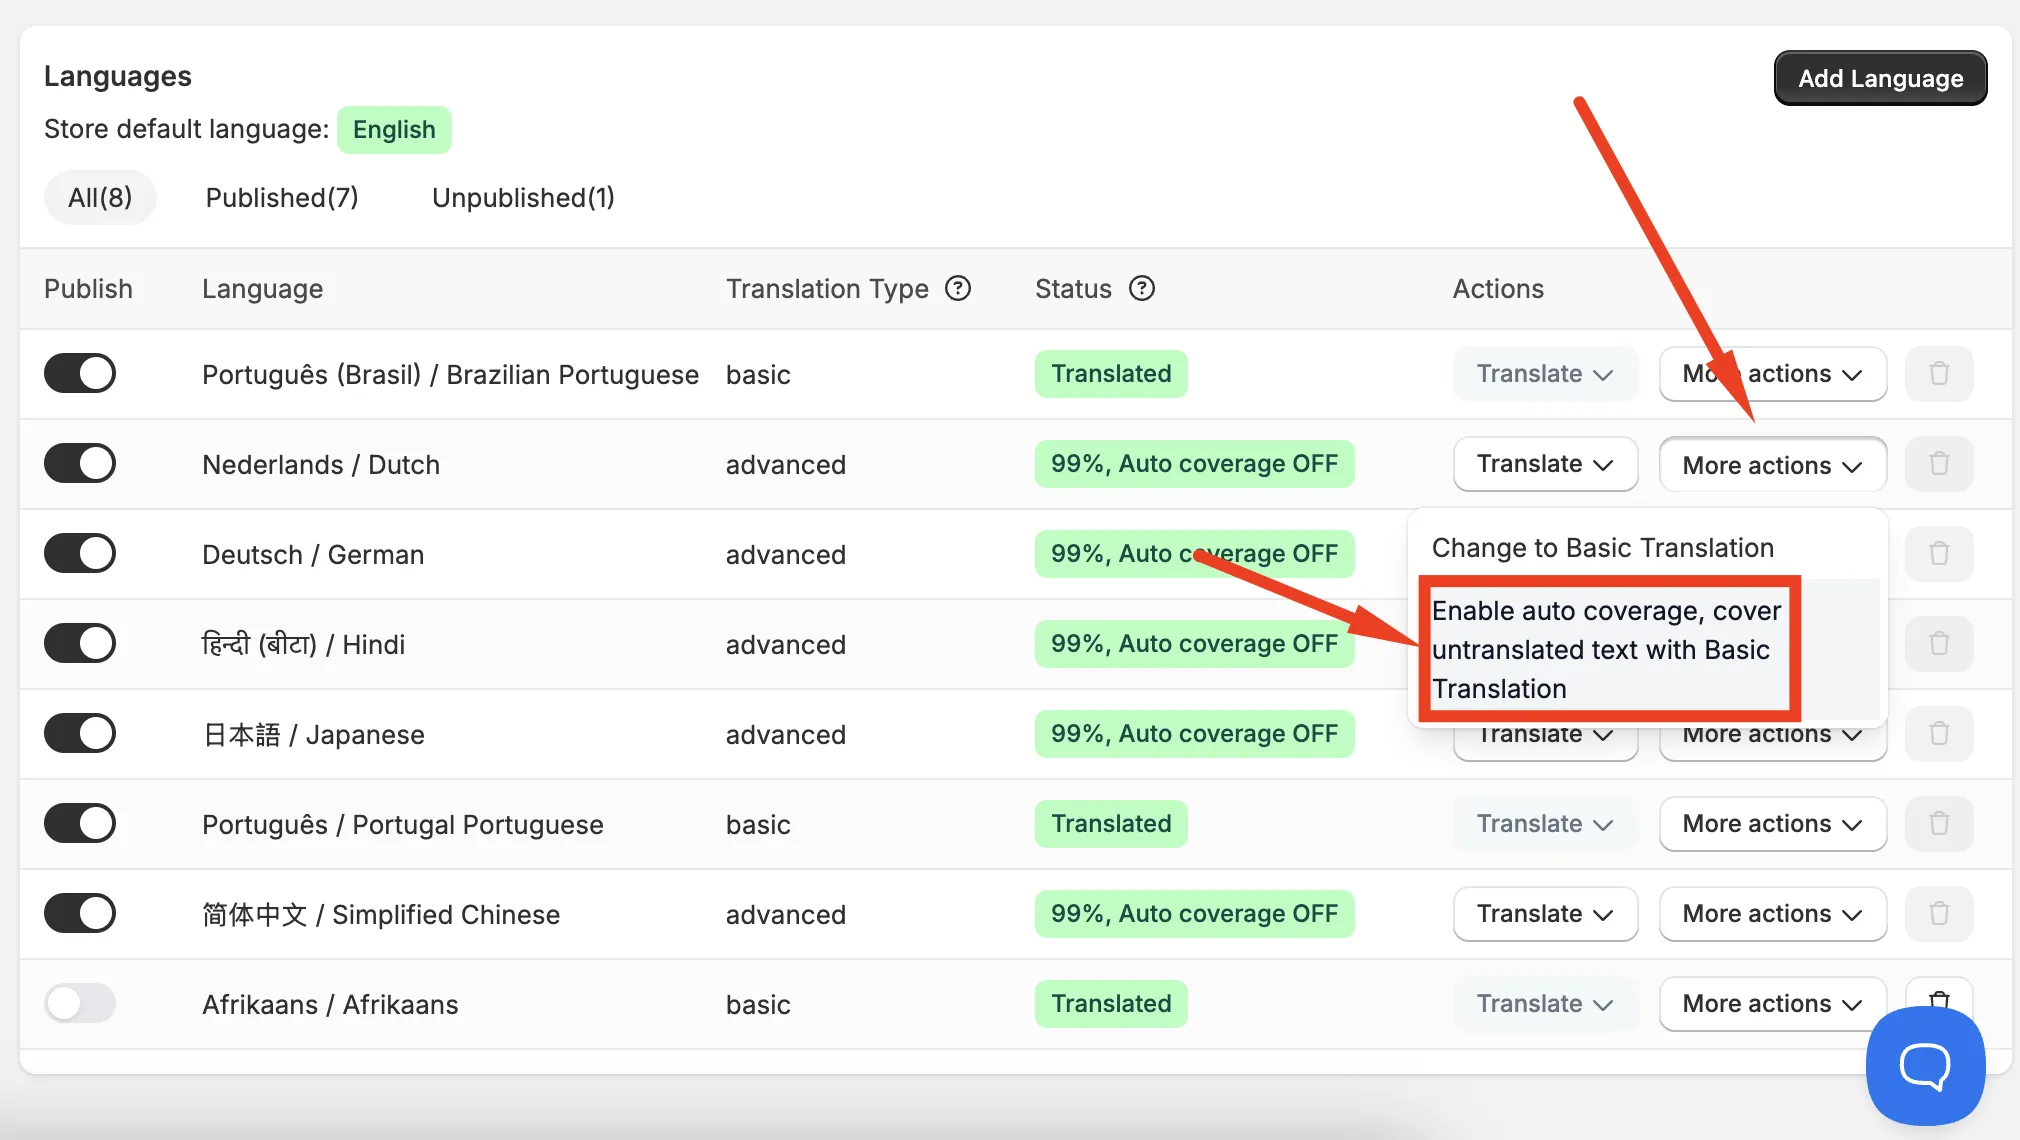The width and height of the screenshot is (2020, 1140).
Task: Click the English default language badge
Action: click(x=394, y=130)
